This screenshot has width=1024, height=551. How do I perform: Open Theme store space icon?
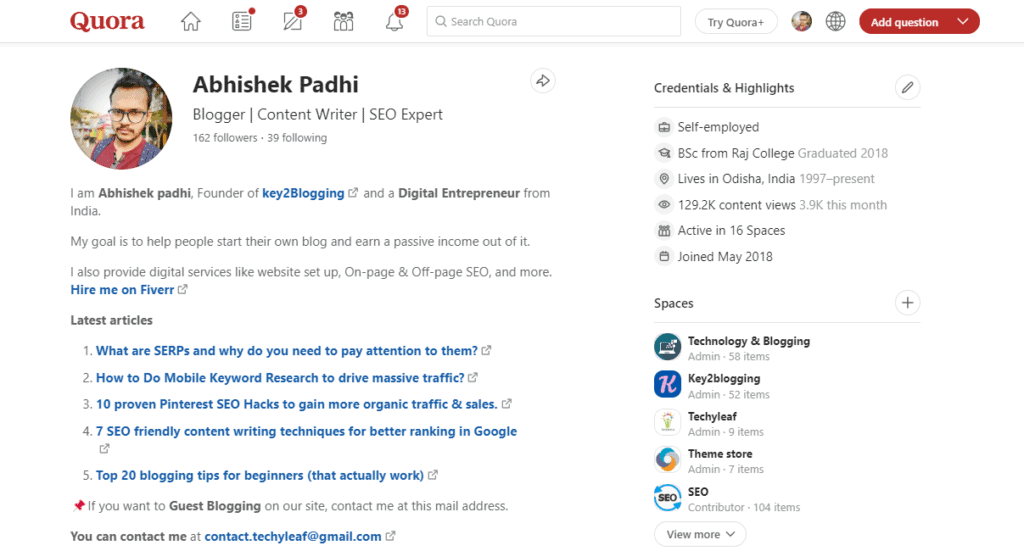coord(667,460)
